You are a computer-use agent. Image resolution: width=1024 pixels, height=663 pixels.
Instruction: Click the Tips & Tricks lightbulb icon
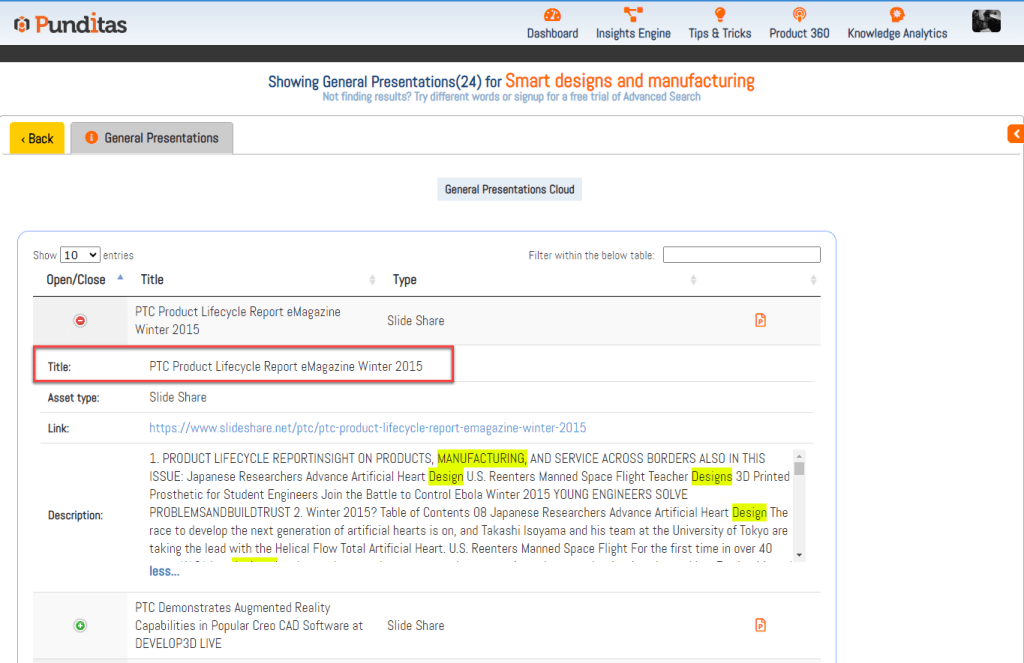click(719, 15)
